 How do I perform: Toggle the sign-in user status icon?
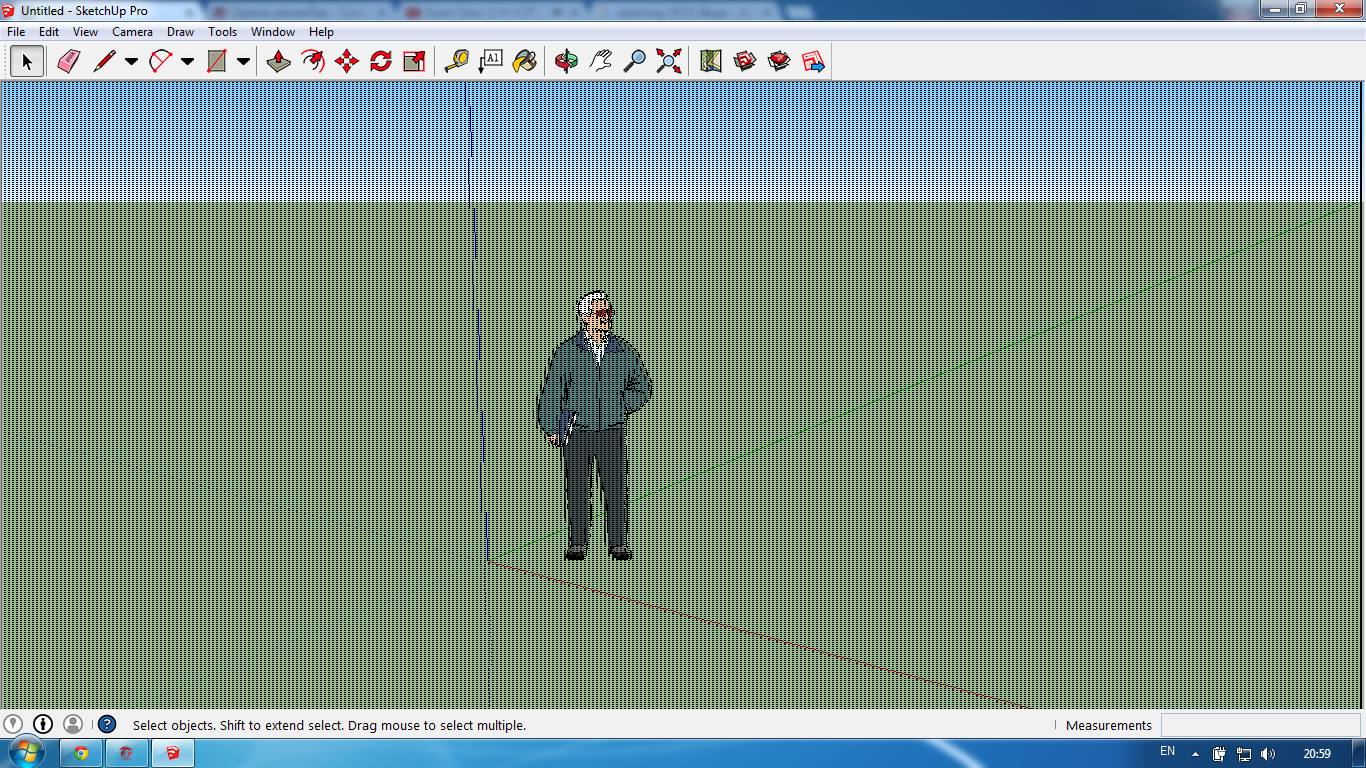(73, 724)
